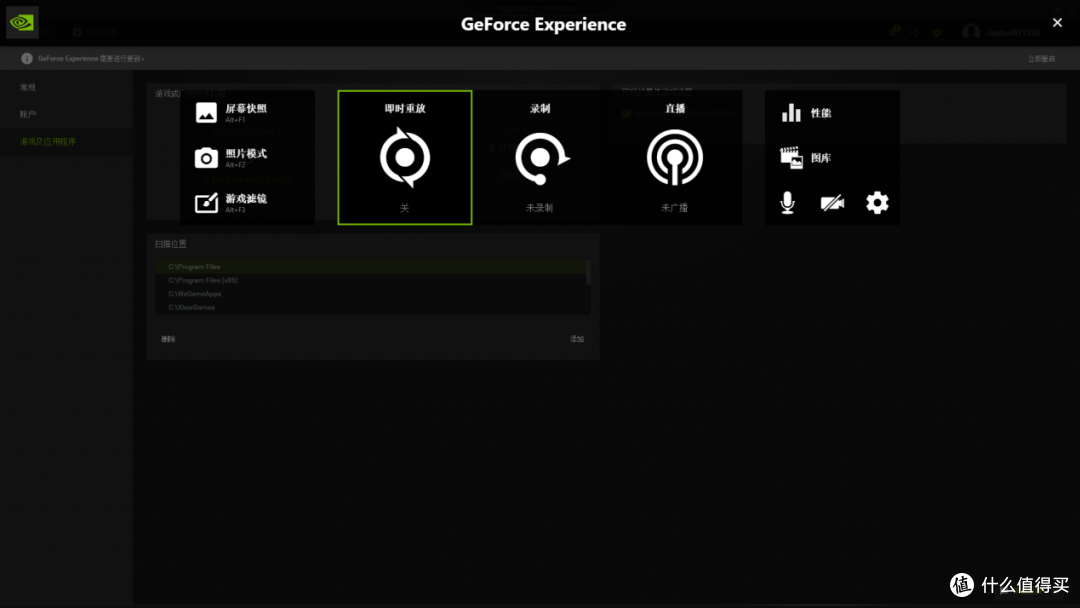Screen dimensions: 1080x608
Task: Open the share menu in the top bar
Action: pos(914,32)
